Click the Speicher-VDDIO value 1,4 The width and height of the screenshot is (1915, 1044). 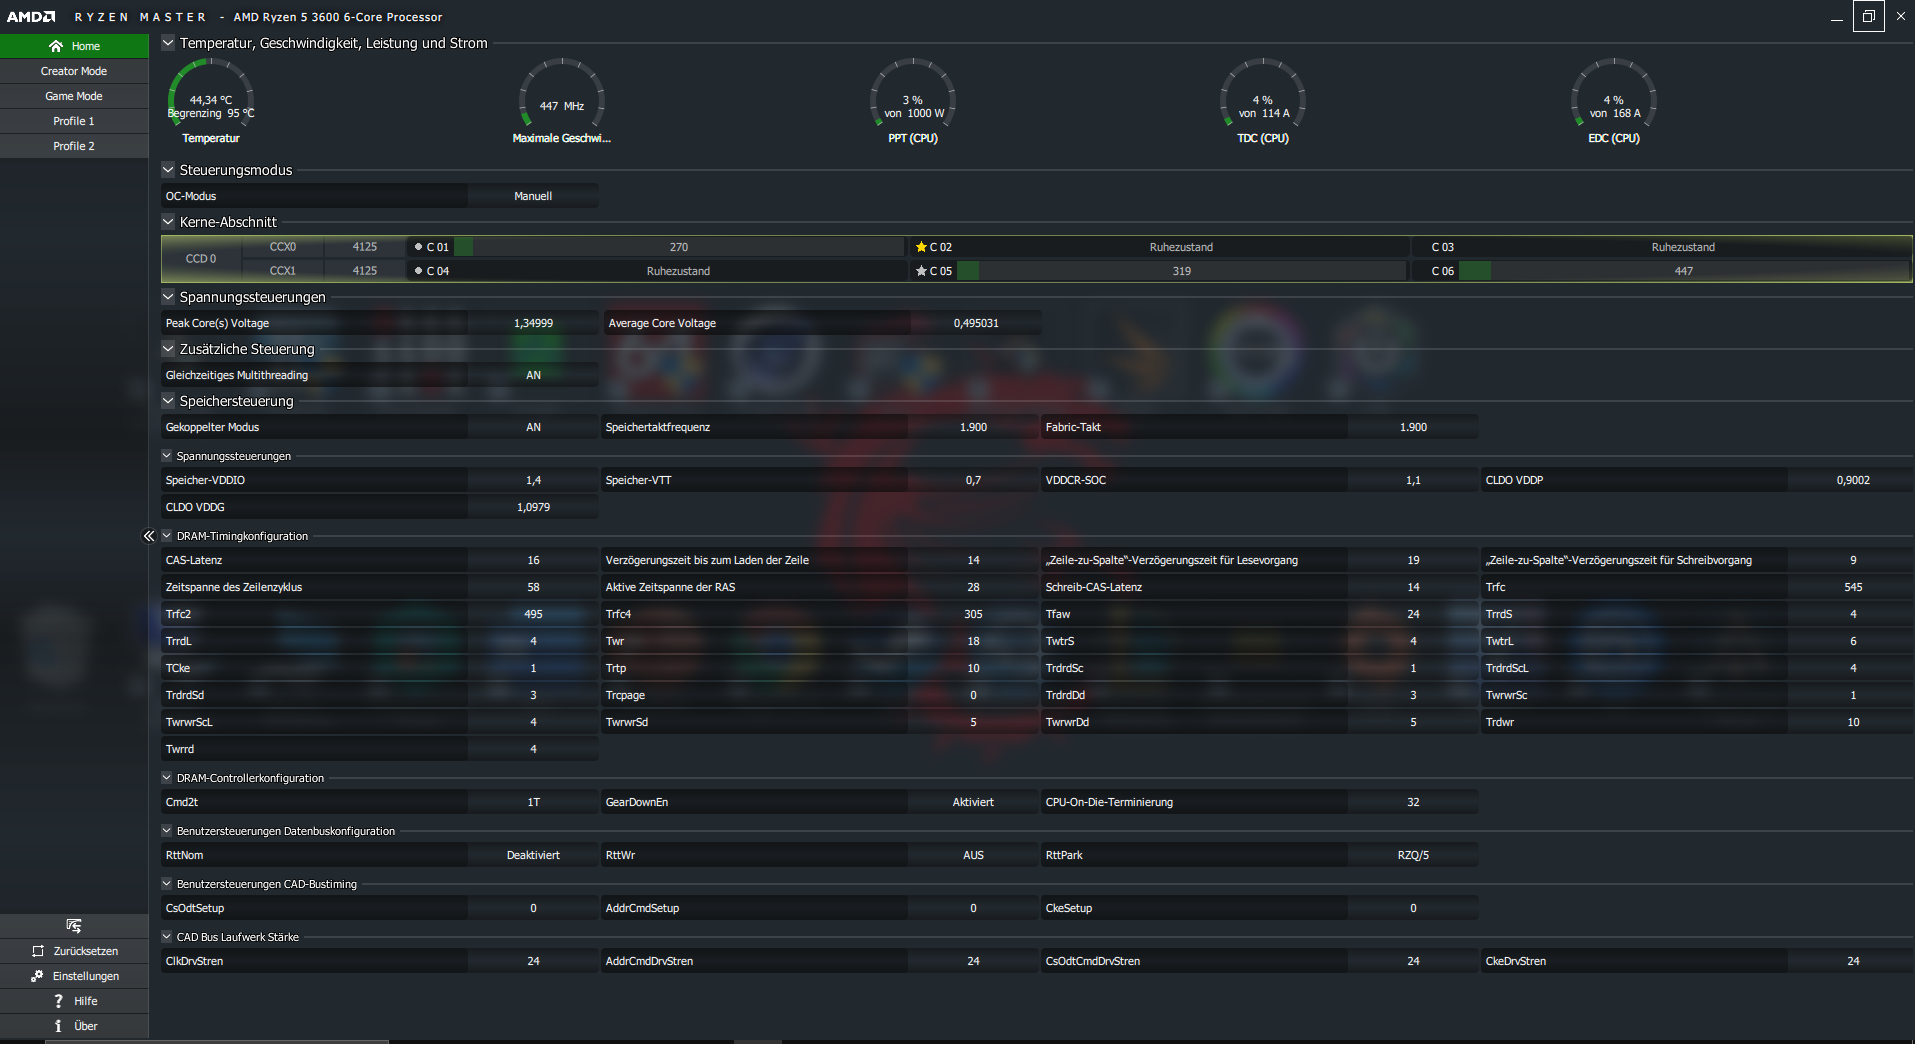click(x=533, y=480)
